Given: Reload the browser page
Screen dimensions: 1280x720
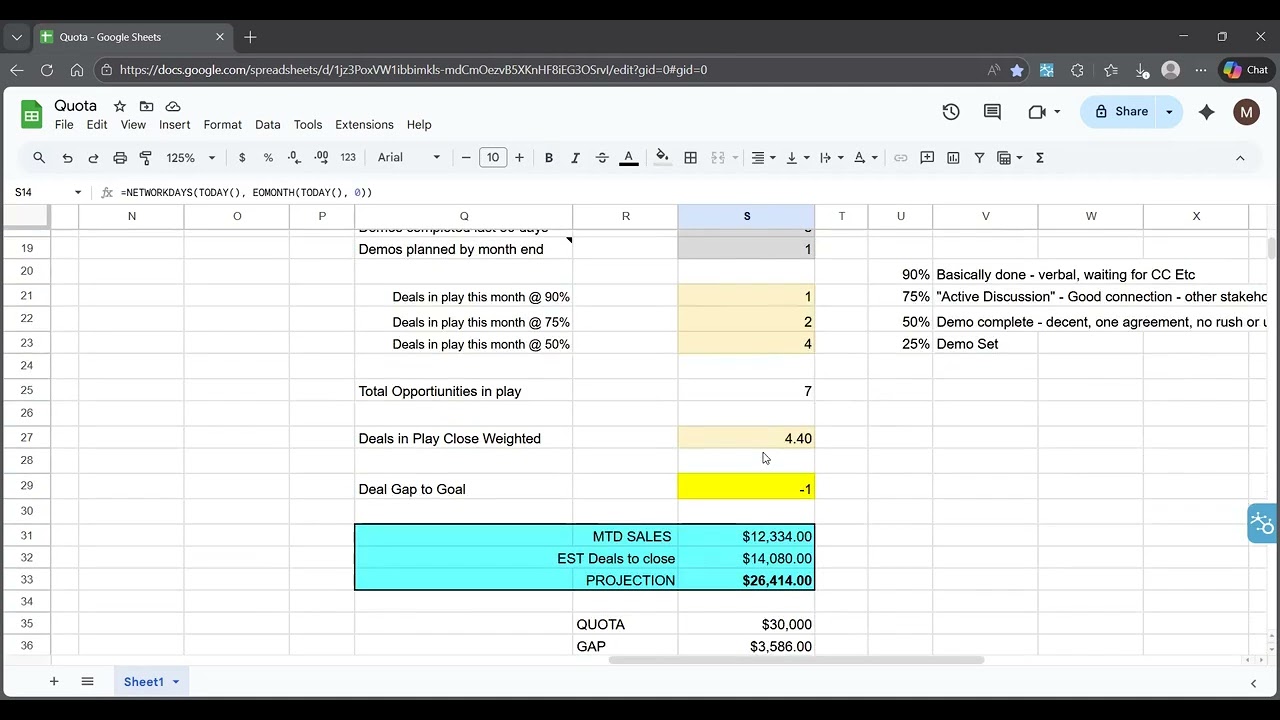Looking at the screenshot, I should [x=47, y=70].
